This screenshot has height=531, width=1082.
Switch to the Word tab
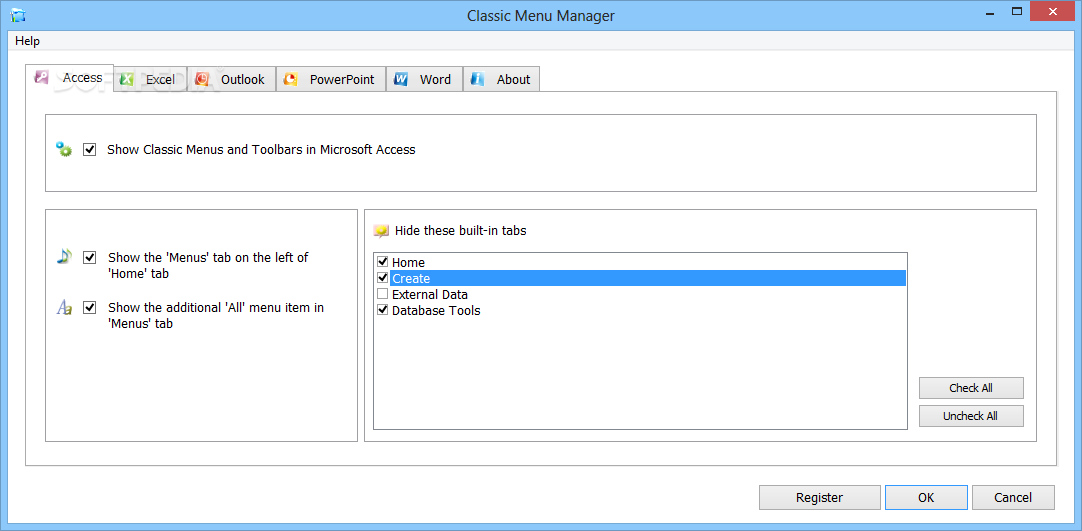point(424,79)
